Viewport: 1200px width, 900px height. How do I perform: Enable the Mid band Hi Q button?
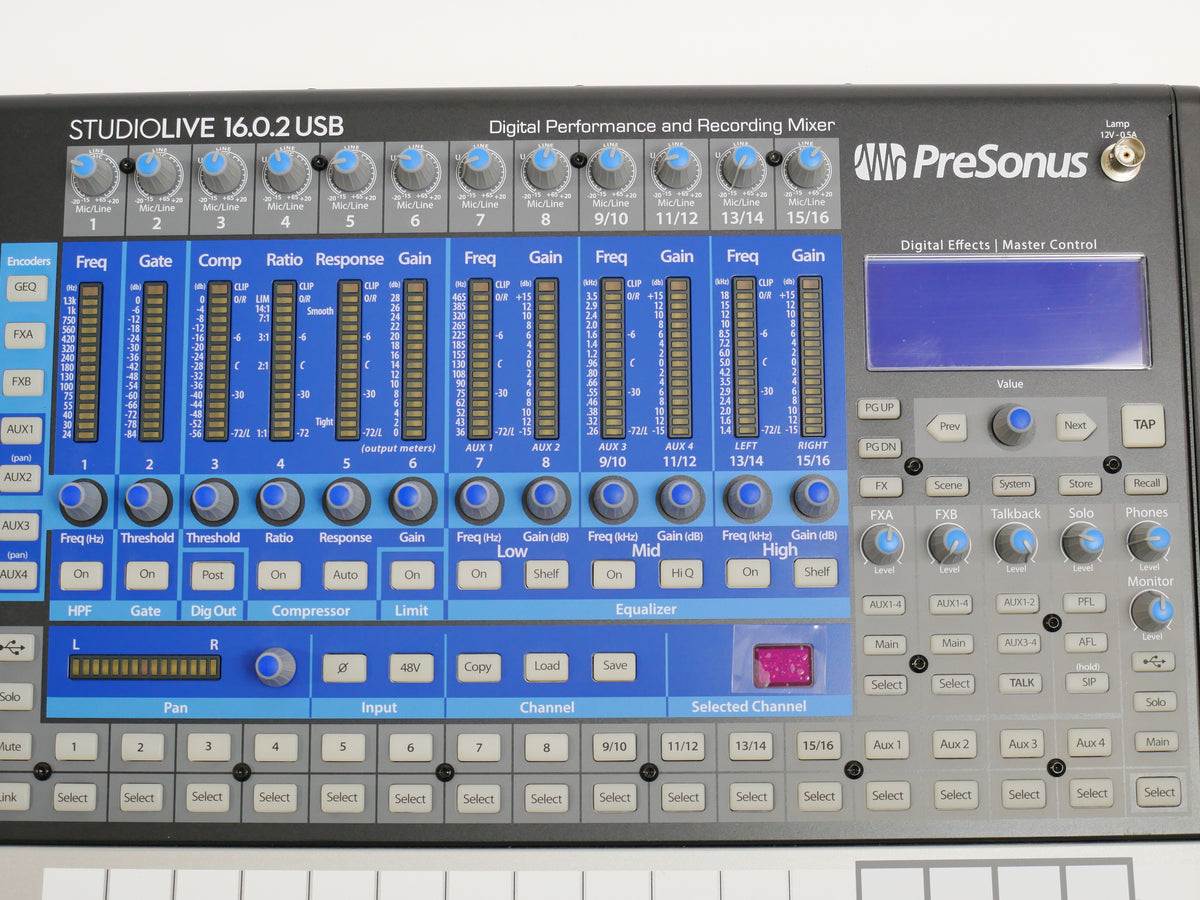point(681,573)
